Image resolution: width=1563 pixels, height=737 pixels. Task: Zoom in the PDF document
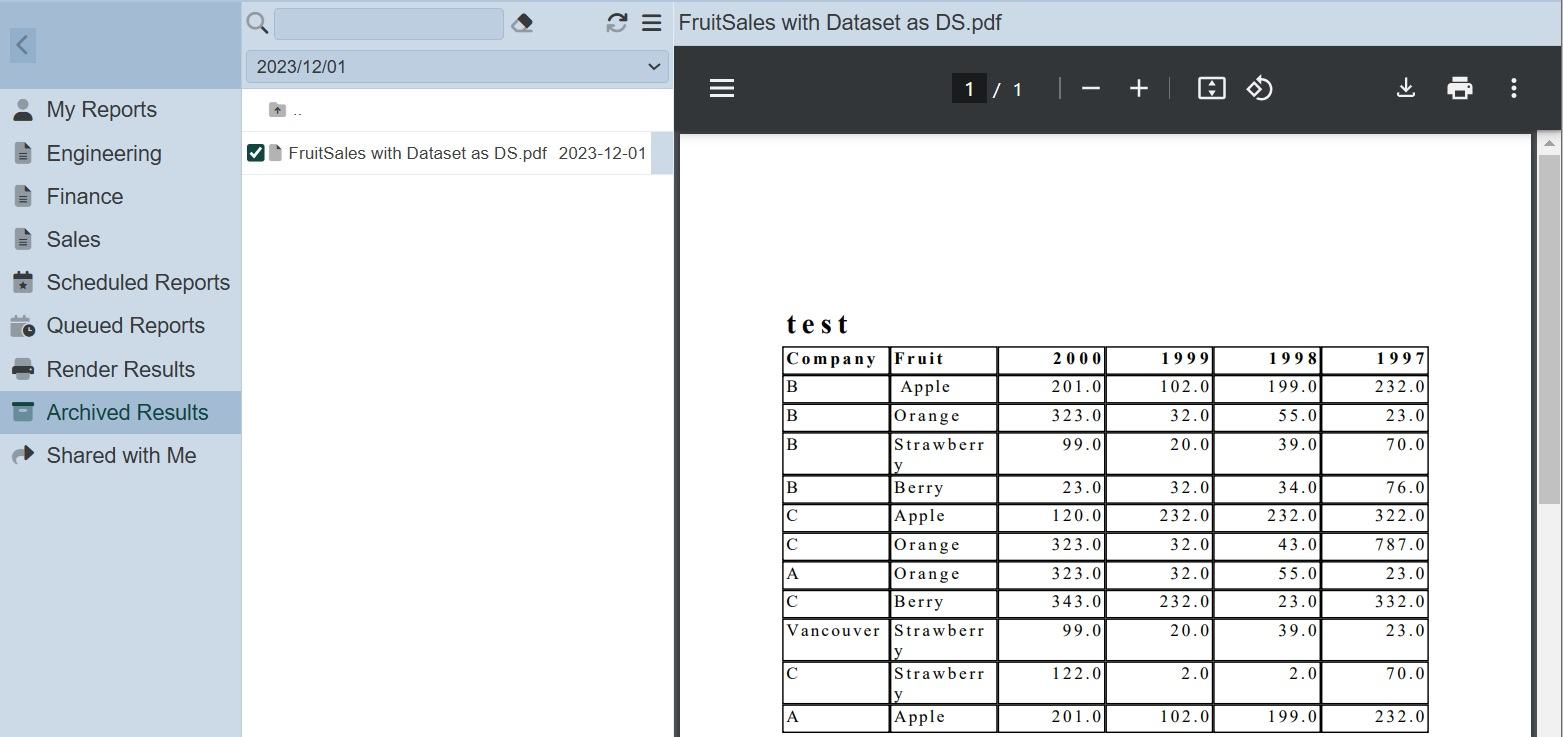point(1138,89)
